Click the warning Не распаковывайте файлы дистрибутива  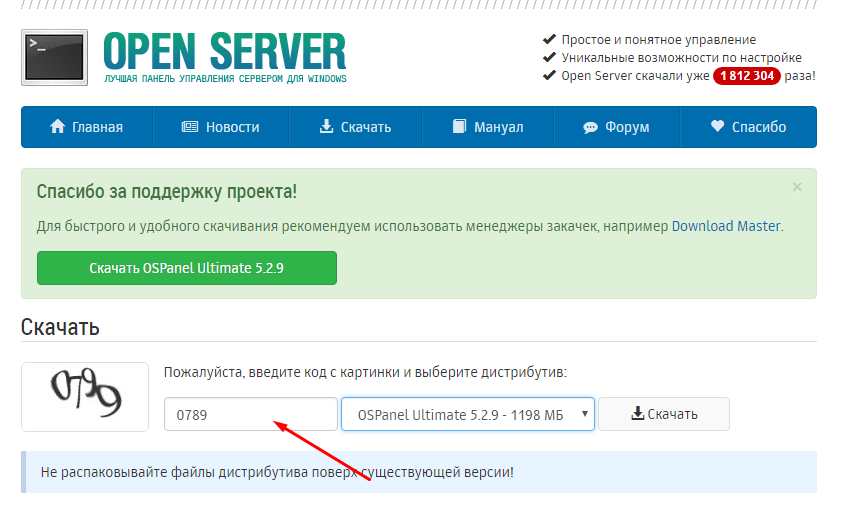pyautogui.click(x=277, y=472)
